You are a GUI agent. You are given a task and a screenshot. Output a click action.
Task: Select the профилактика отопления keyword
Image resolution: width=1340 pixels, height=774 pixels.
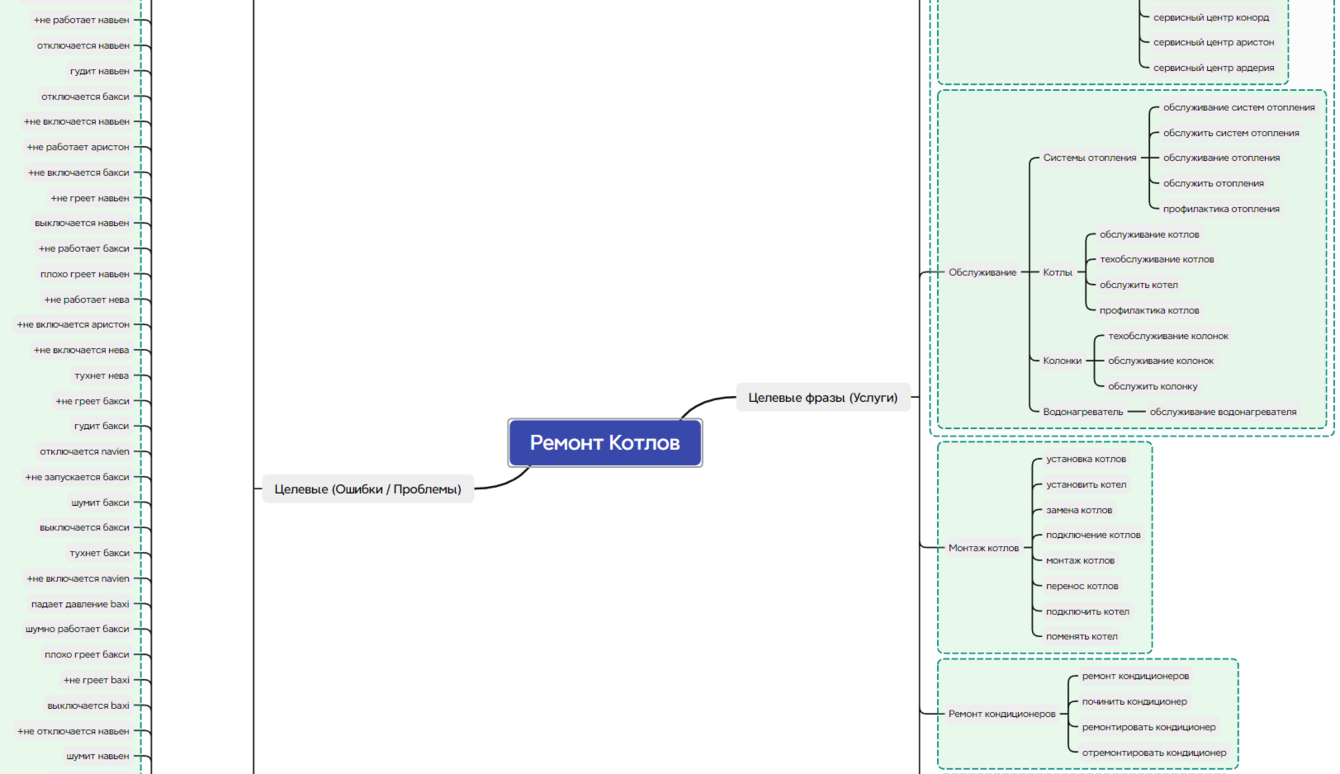coord(1221,208)
